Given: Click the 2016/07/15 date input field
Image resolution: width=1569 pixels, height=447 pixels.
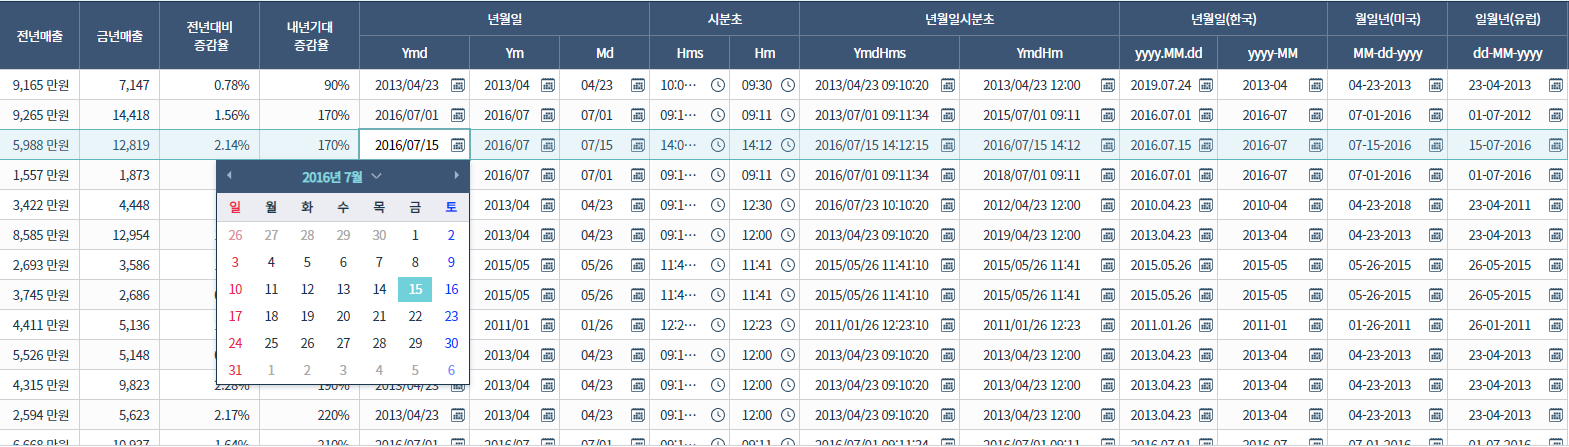Looking at the screenshot, I should coord(405,145).
